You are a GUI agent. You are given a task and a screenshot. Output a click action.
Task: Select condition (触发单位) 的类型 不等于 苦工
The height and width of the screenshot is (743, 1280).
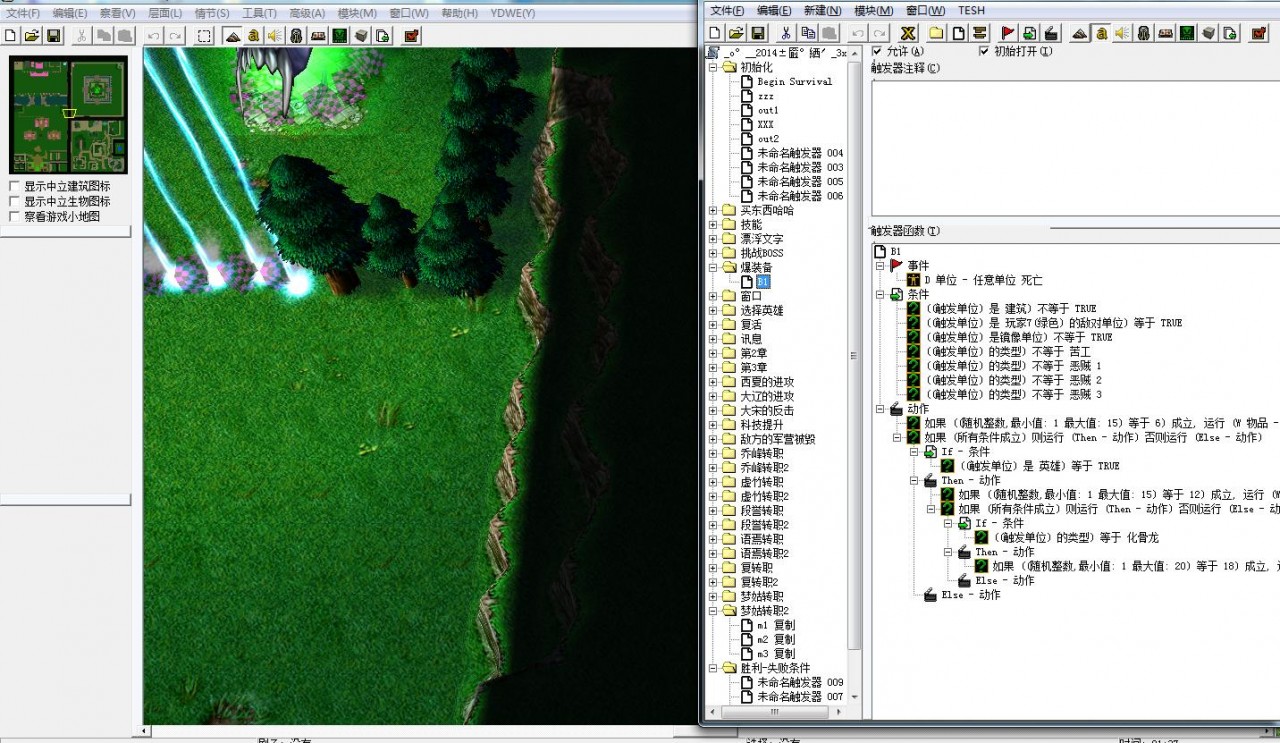(x=1010, y=352)
